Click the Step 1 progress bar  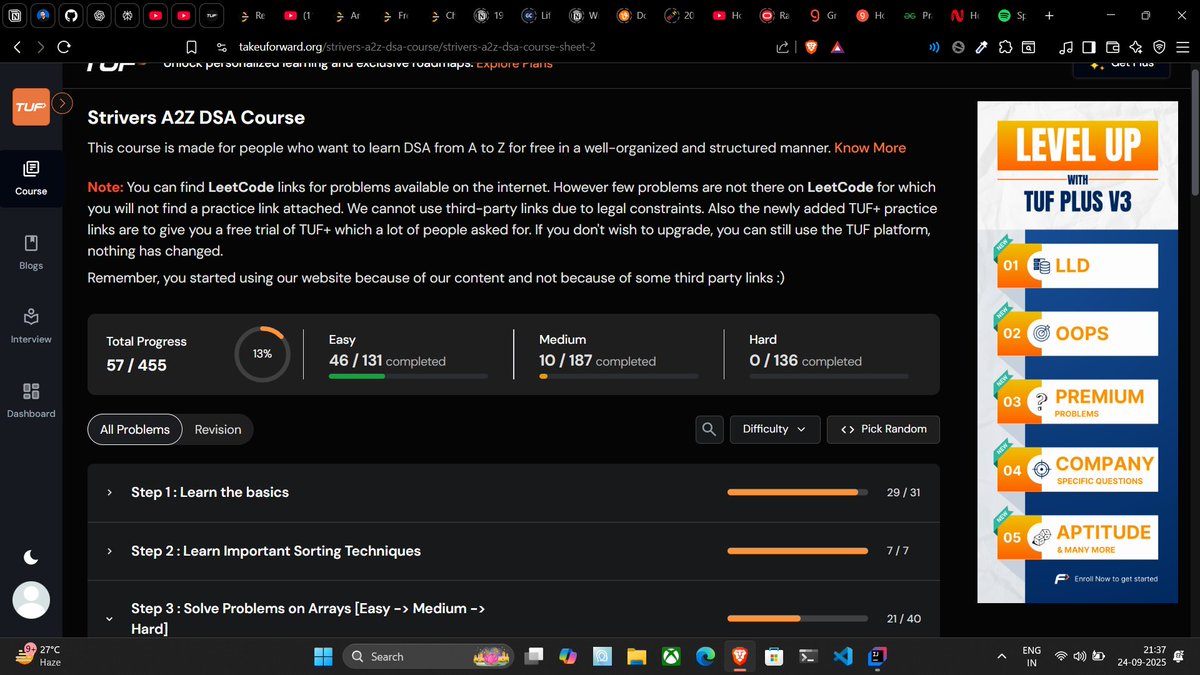pos(798,492)
